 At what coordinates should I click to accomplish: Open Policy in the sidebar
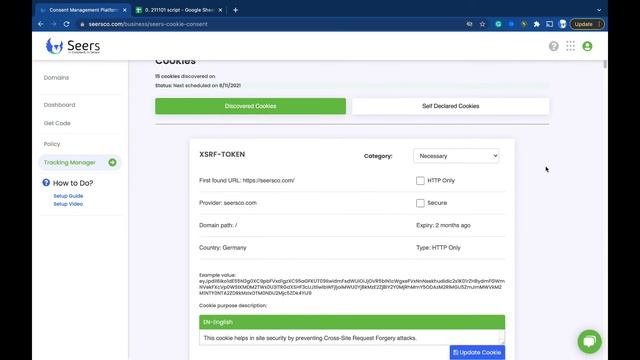click(52, 144)
